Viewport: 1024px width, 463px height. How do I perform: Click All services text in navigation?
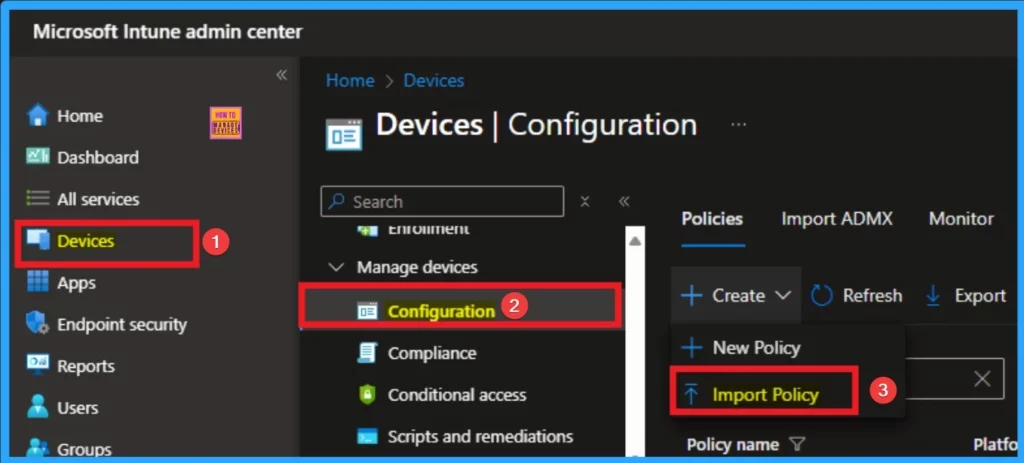(x=98, y=199)
